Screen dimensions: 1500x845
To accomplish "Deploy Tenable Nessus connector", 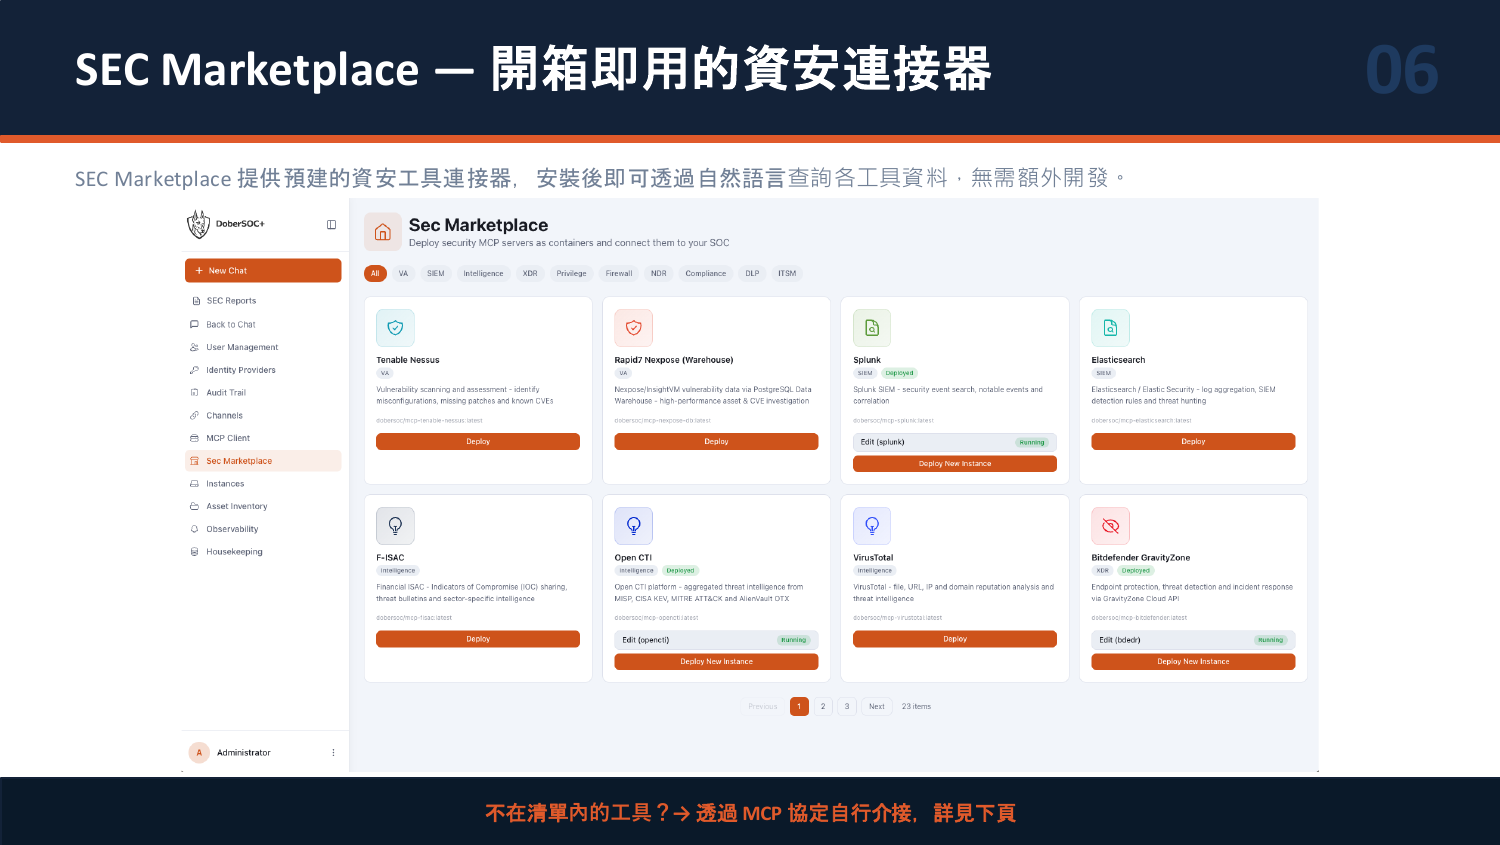I will [478, 441].
